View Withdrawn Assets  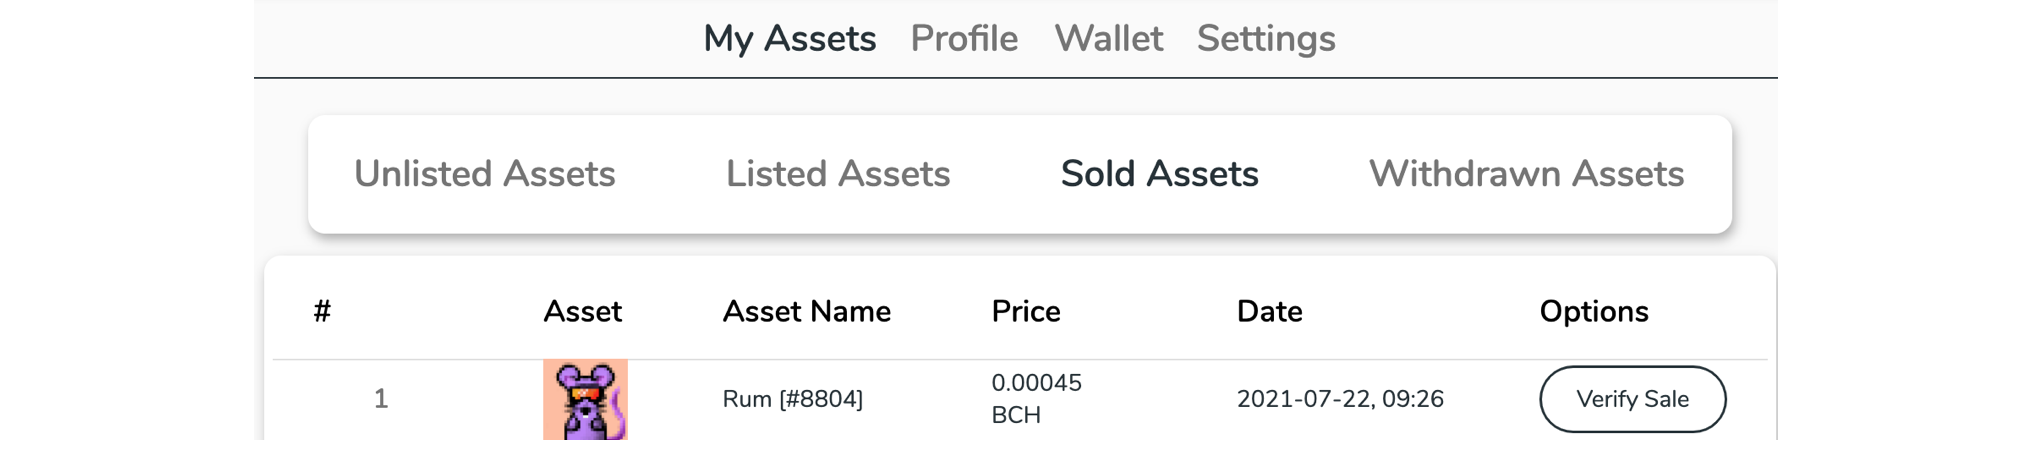[1526, 174]
